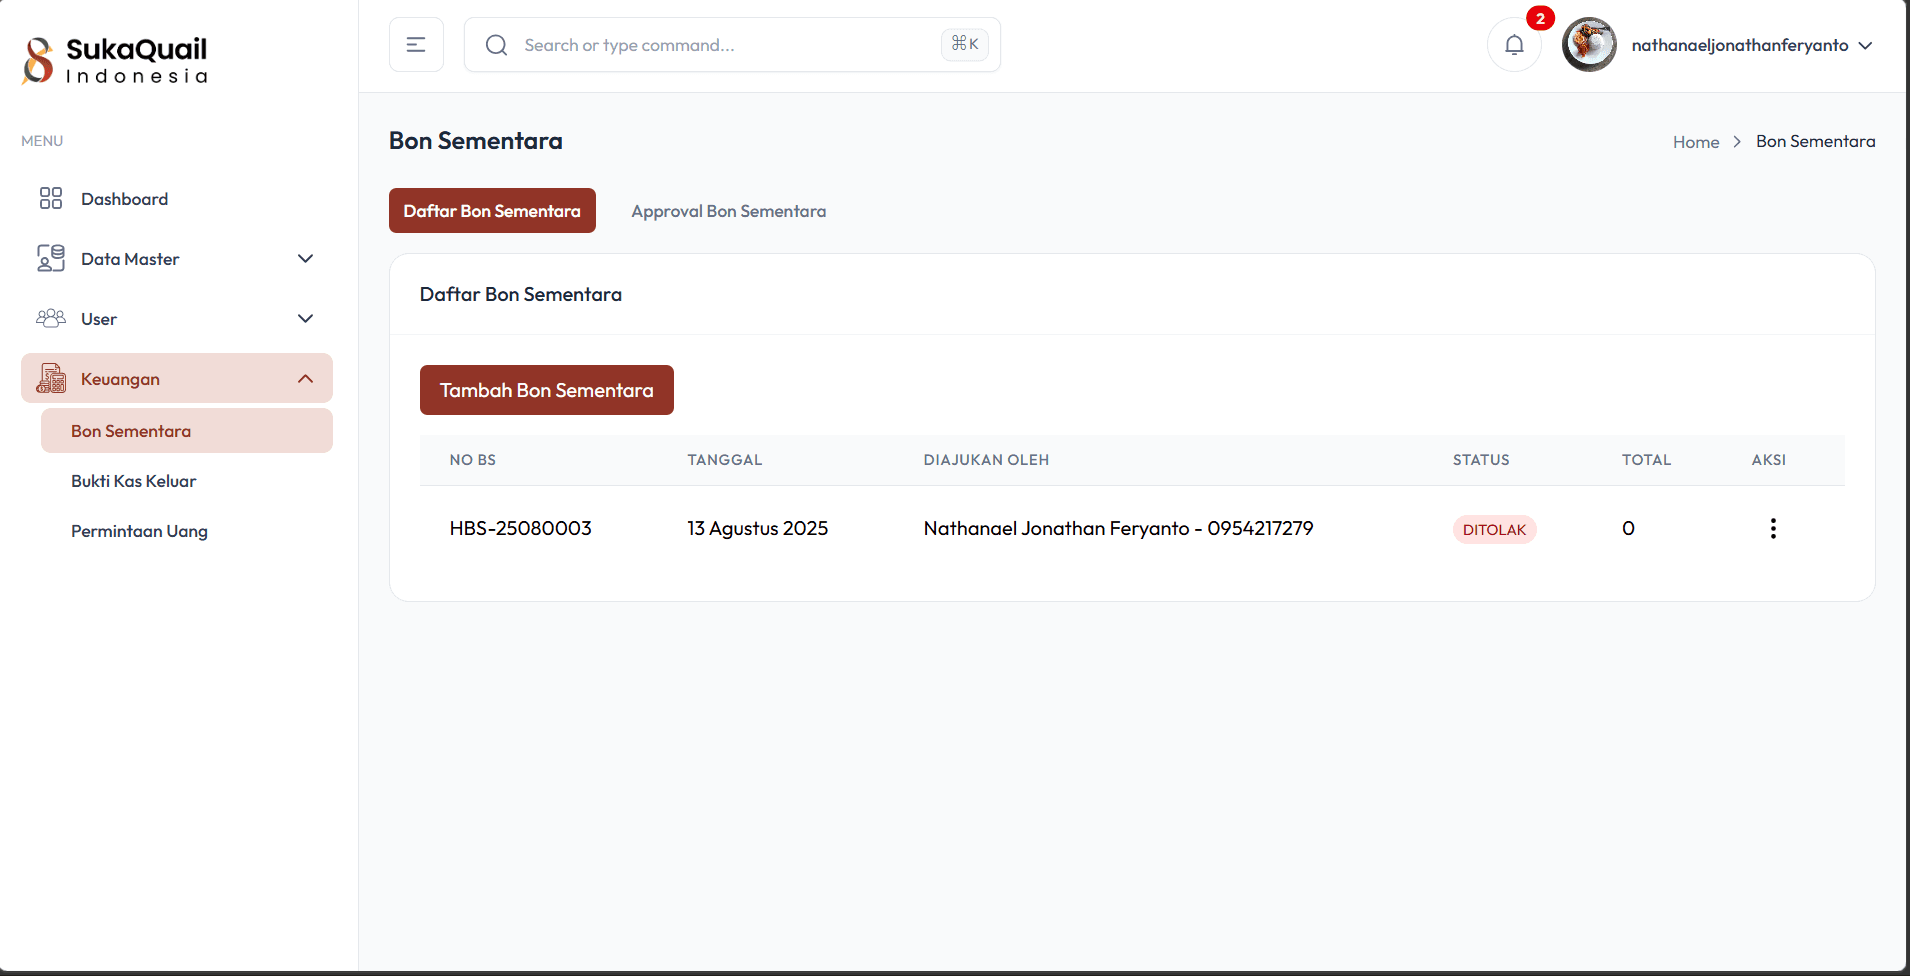This screenshot has height=976, width=1910.
Task: Collapse the Keuangan menu chevron
Action: click(306, 378)
